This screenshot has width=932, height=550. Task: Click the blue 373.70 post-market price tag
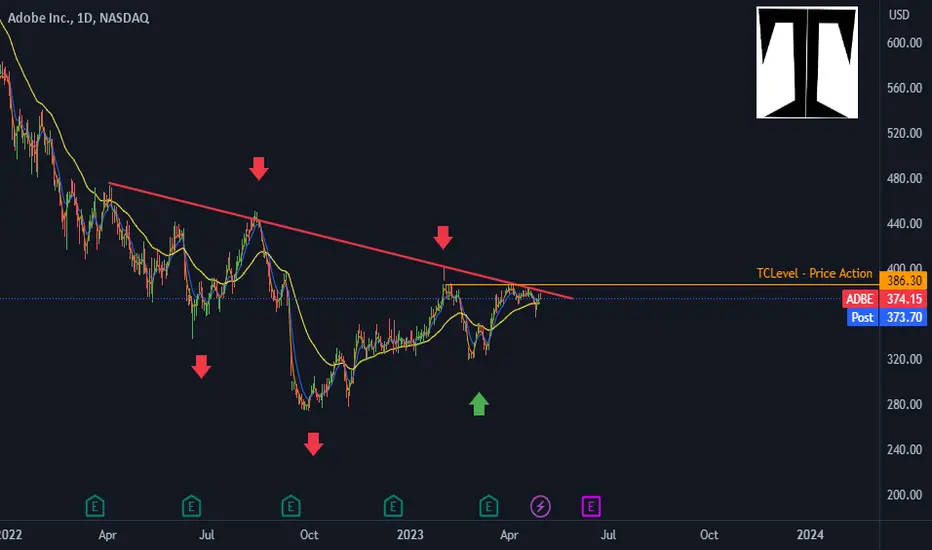(x=903, y=318)
